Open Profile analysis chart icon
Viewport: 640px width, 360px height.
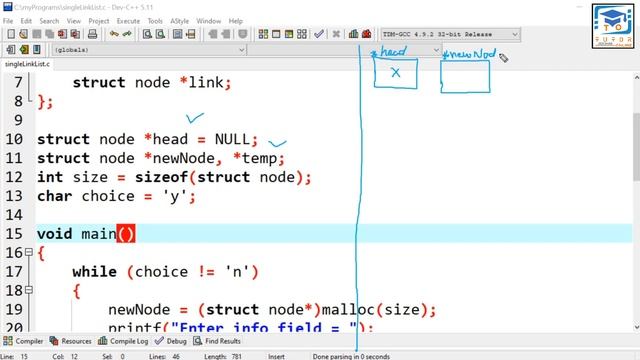coord(353,34)
